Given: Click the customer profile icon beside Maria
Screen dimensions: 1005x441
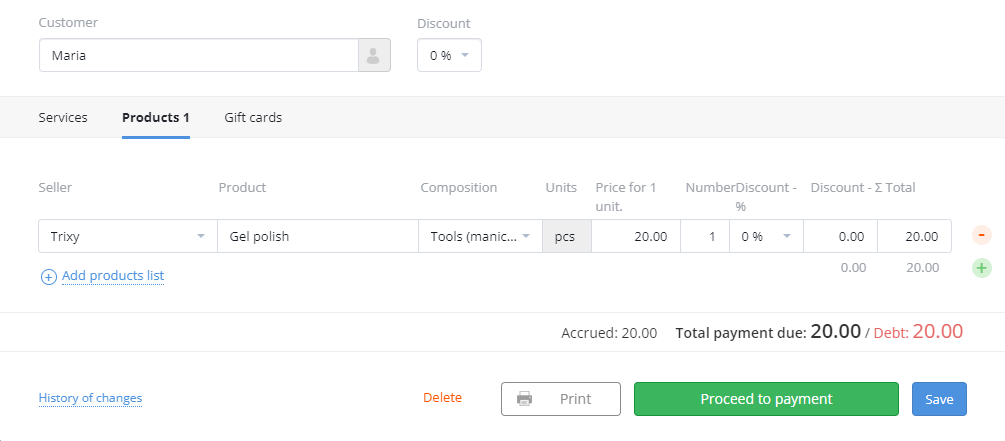Looking at the screenshot, I should 374,55.
